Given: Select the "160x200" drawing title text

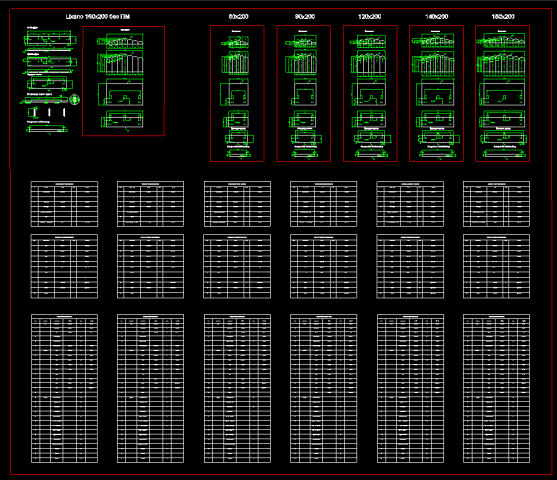Looking at the screenshot, I should coord(98,16).
